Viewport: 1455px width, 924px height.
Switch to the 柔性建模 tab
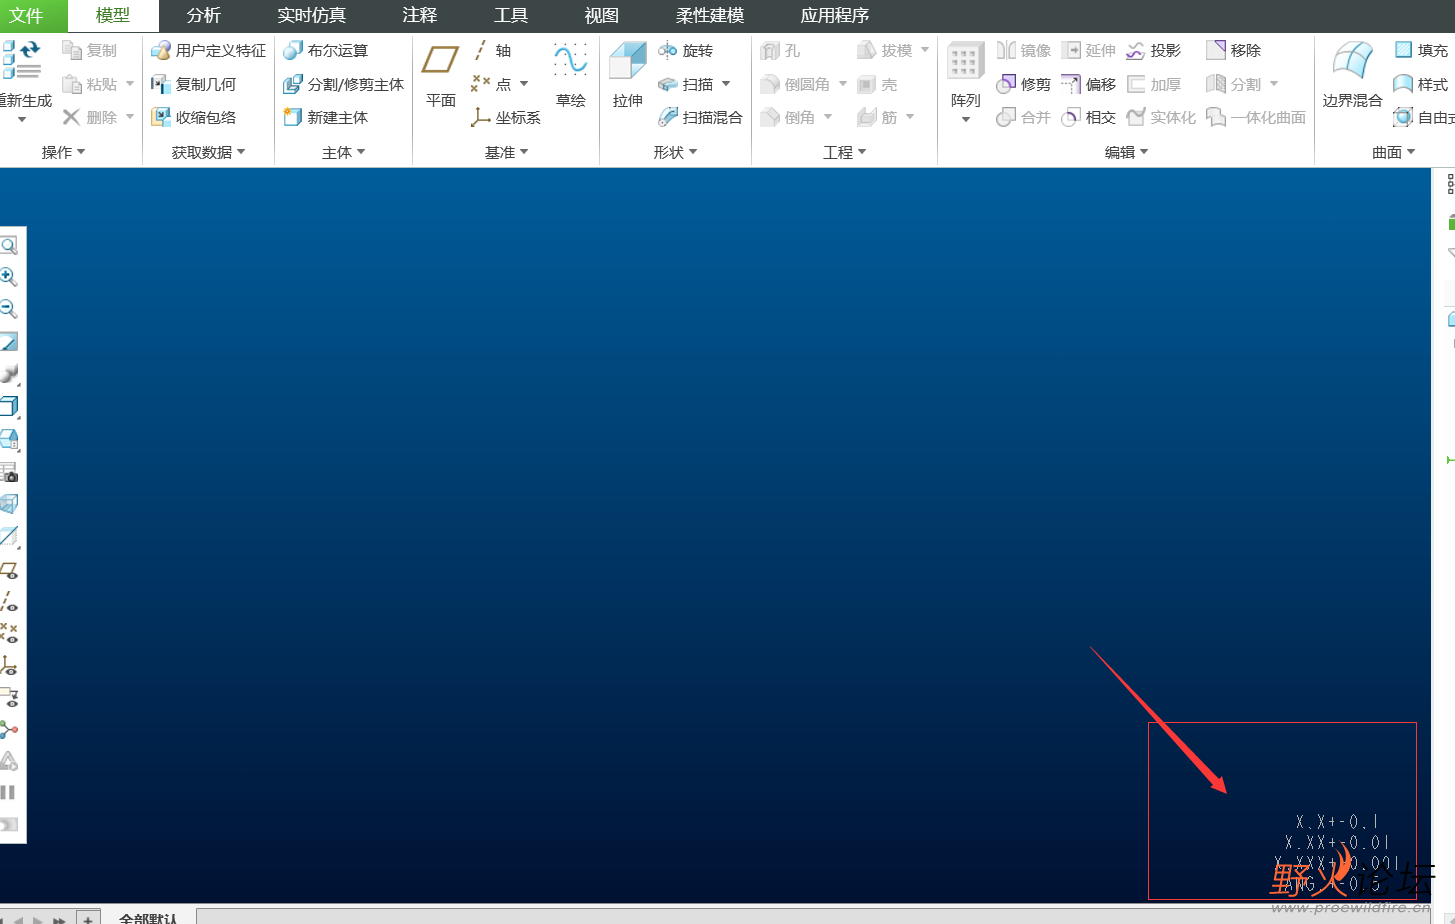pyautogui.click(x=710, y=15)
